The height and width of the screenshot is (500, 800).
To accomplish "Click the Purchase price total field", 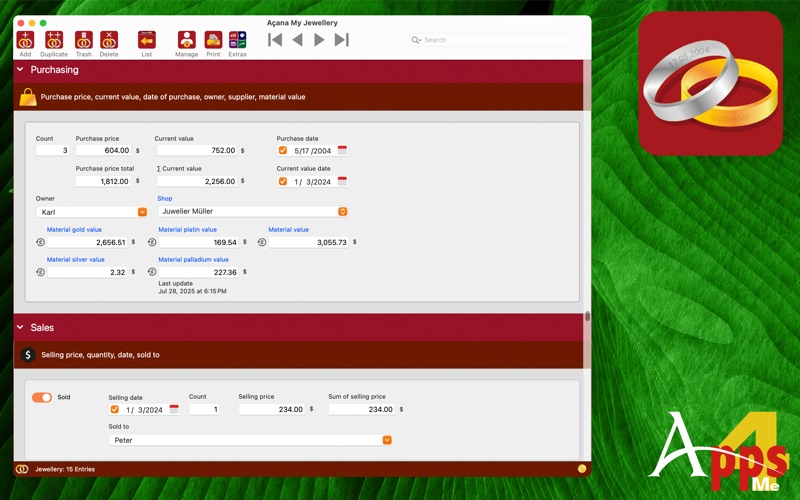I will (x=103, y=181).
